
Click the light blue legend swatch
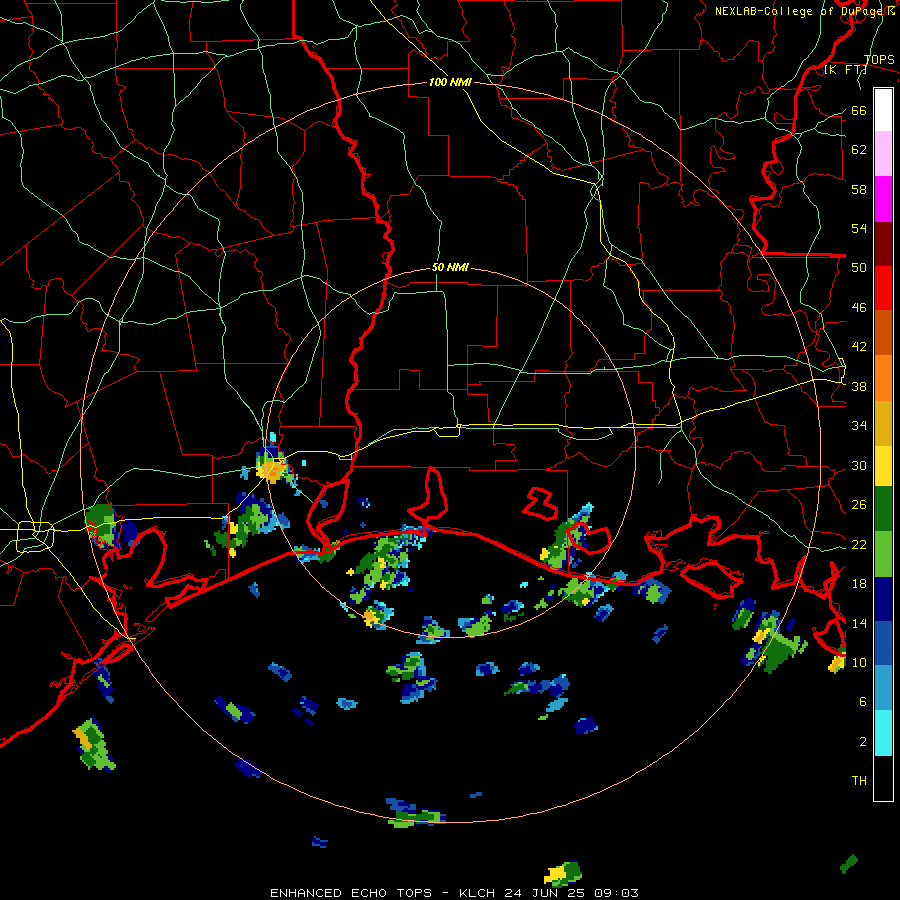click(883, 688)
